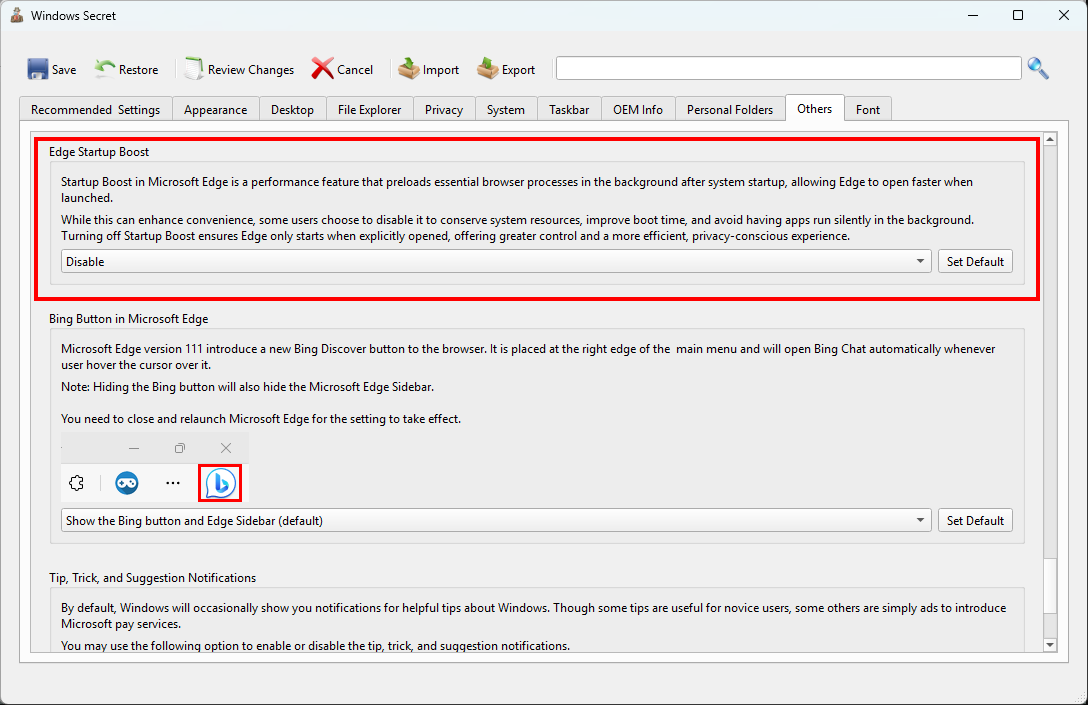Switch to the Recommended Settings tab
This screenshot has height=705, width=1088.
pyautogui.click(x=96, y=110)
